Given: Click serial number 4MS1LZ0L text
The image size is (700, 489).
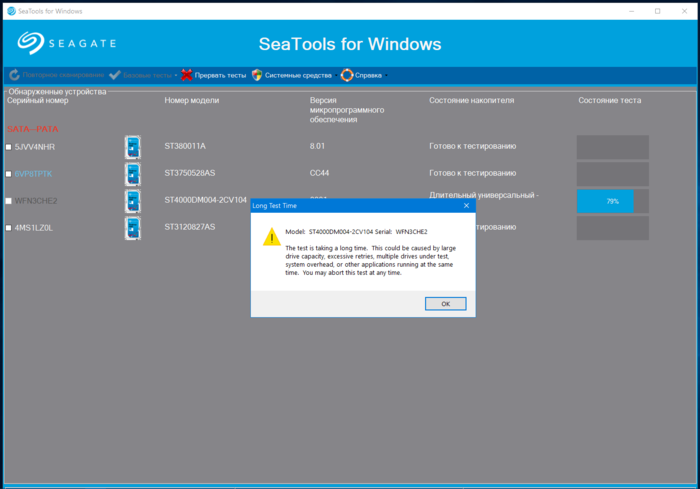Looking at the screenshot, I should point(34,228).
